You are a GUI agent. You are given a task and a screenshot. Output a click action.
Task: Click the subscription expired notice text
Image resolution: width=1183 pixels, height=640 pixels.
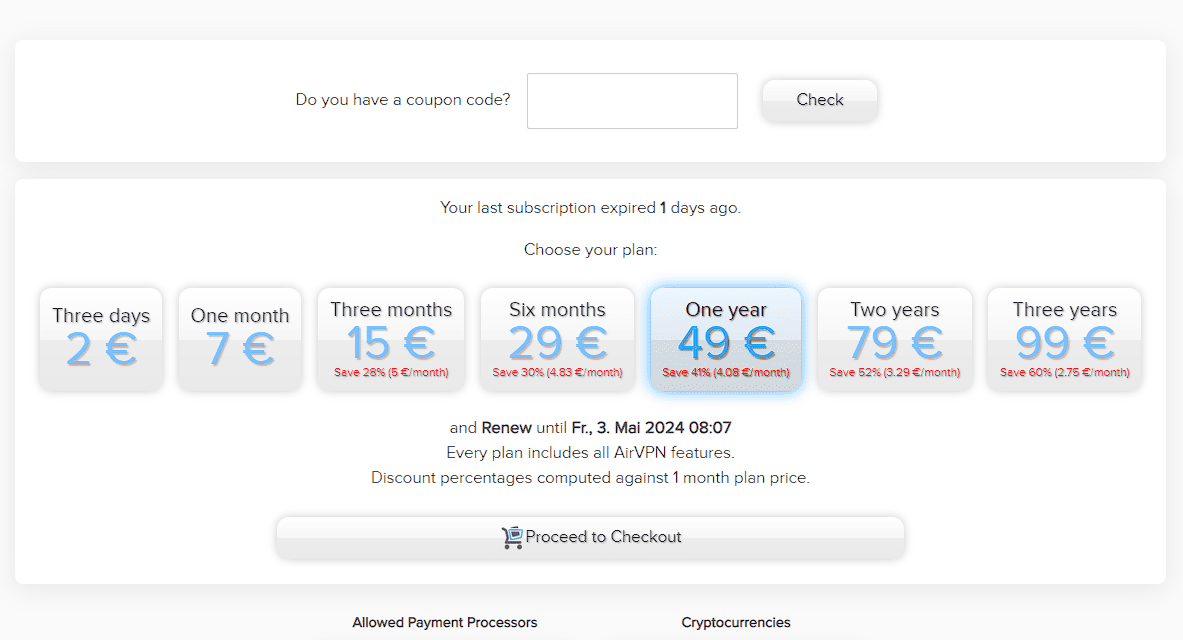tap(590, 207)
